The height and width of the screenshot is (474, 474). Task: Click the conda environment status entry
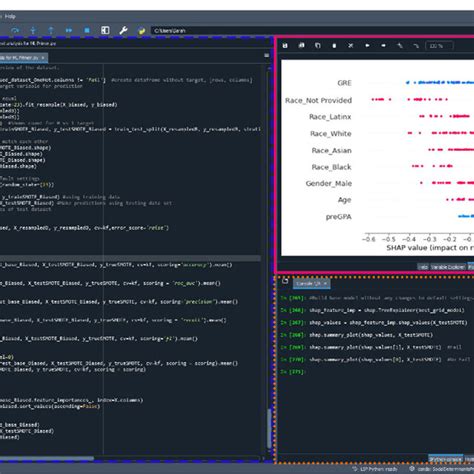tap(442, 469)
